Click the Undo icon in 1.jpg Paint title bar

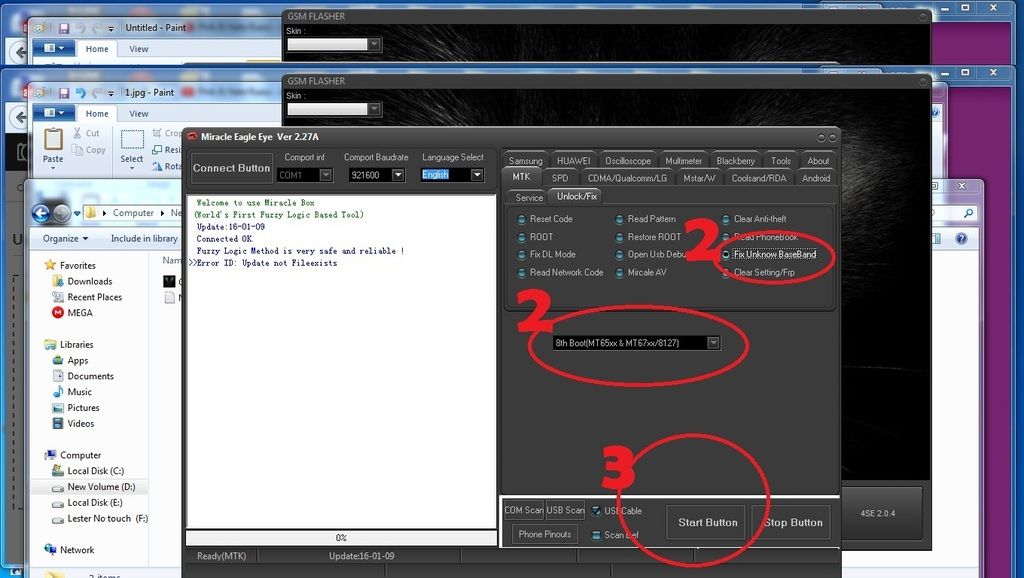(x=80, y=93)
